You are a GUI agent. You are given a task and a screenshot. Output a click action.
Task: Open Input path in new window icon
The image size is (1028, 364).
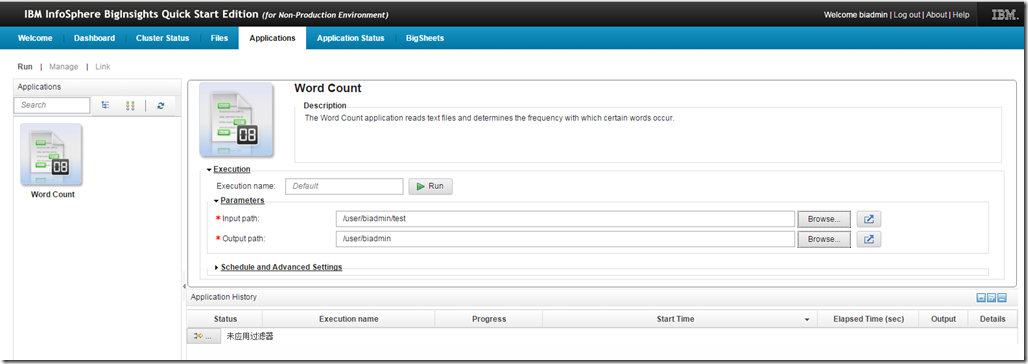[x=869, y=219]
